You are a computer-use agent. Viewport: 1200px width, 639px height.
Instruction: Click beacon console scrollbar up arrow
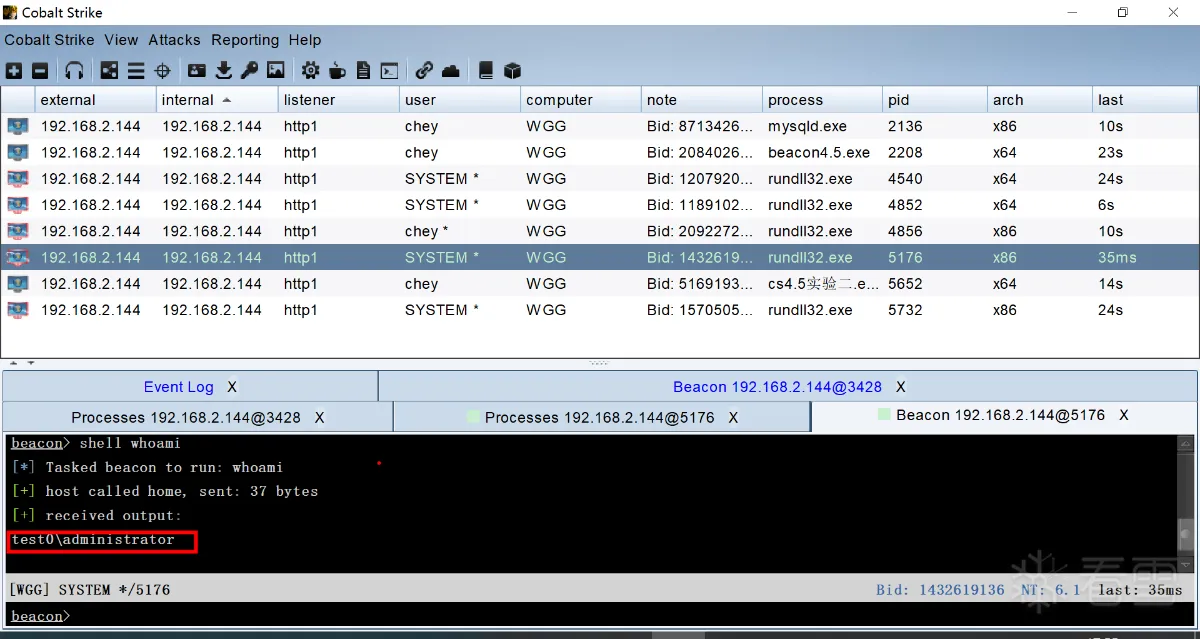pyautogui.click(x=1186, y=443)
